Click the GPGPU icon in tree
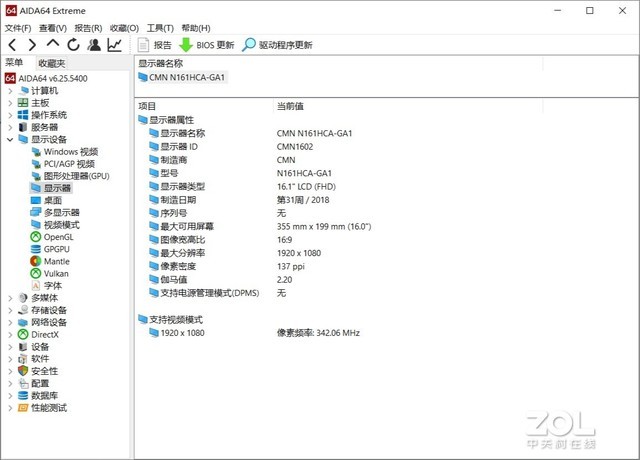The width and height of the screenshot is (640, 460). click(36, 249)
